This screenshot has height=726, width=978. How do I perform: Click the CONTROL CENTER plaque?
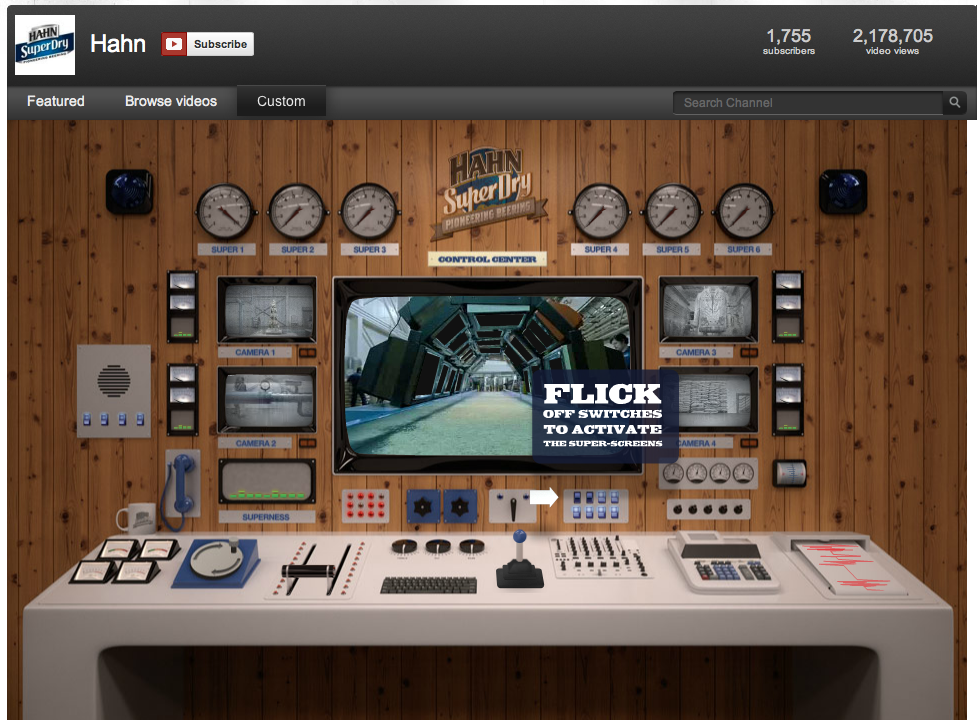pyautogui.click(x=487, y=259)
